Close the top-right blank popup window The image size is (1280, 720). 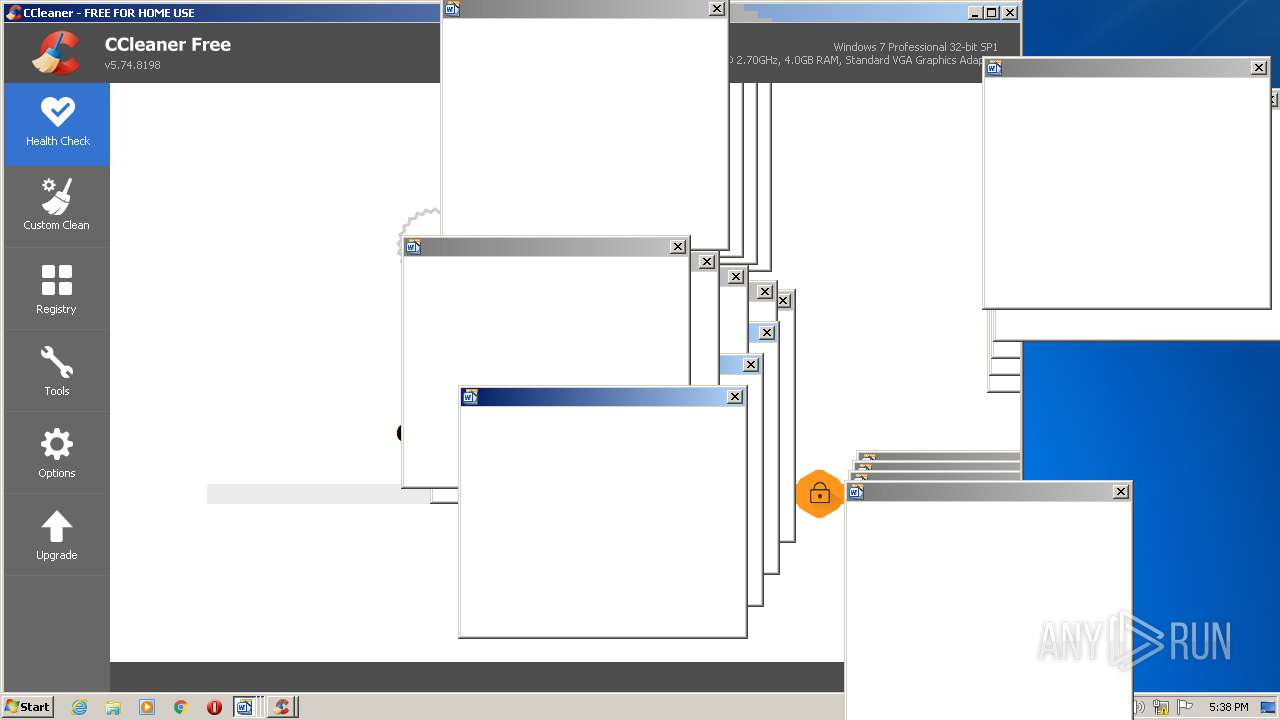[x=1259, y=68]
